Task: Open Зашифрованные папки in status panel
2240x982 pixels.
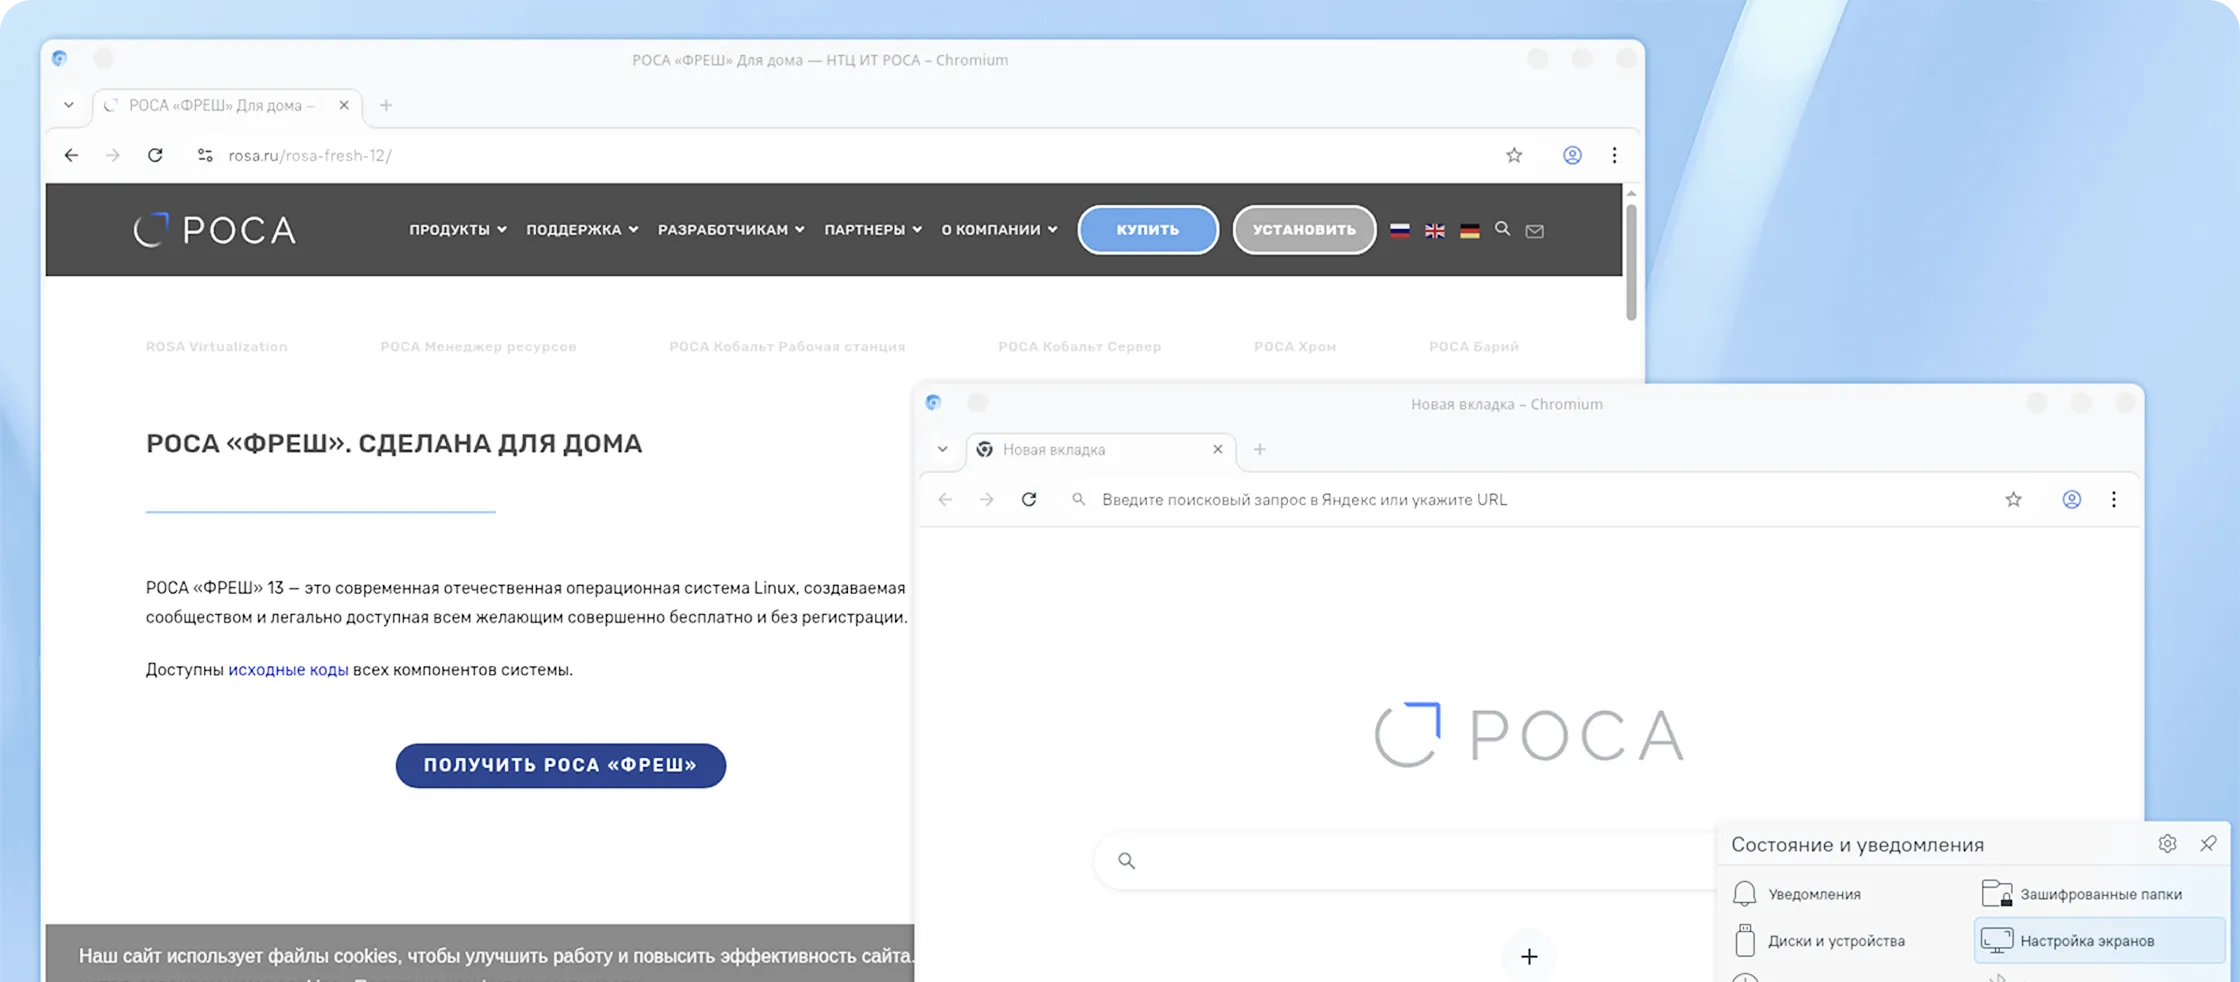Action: [2081, 894]
